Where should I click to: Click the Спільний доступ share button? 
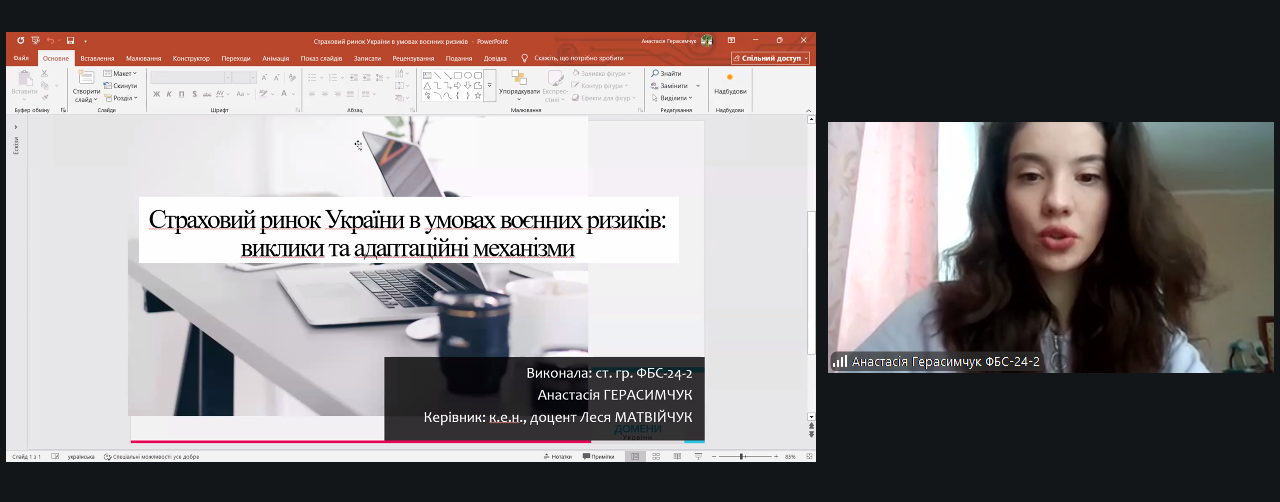[x=769, y=58]
